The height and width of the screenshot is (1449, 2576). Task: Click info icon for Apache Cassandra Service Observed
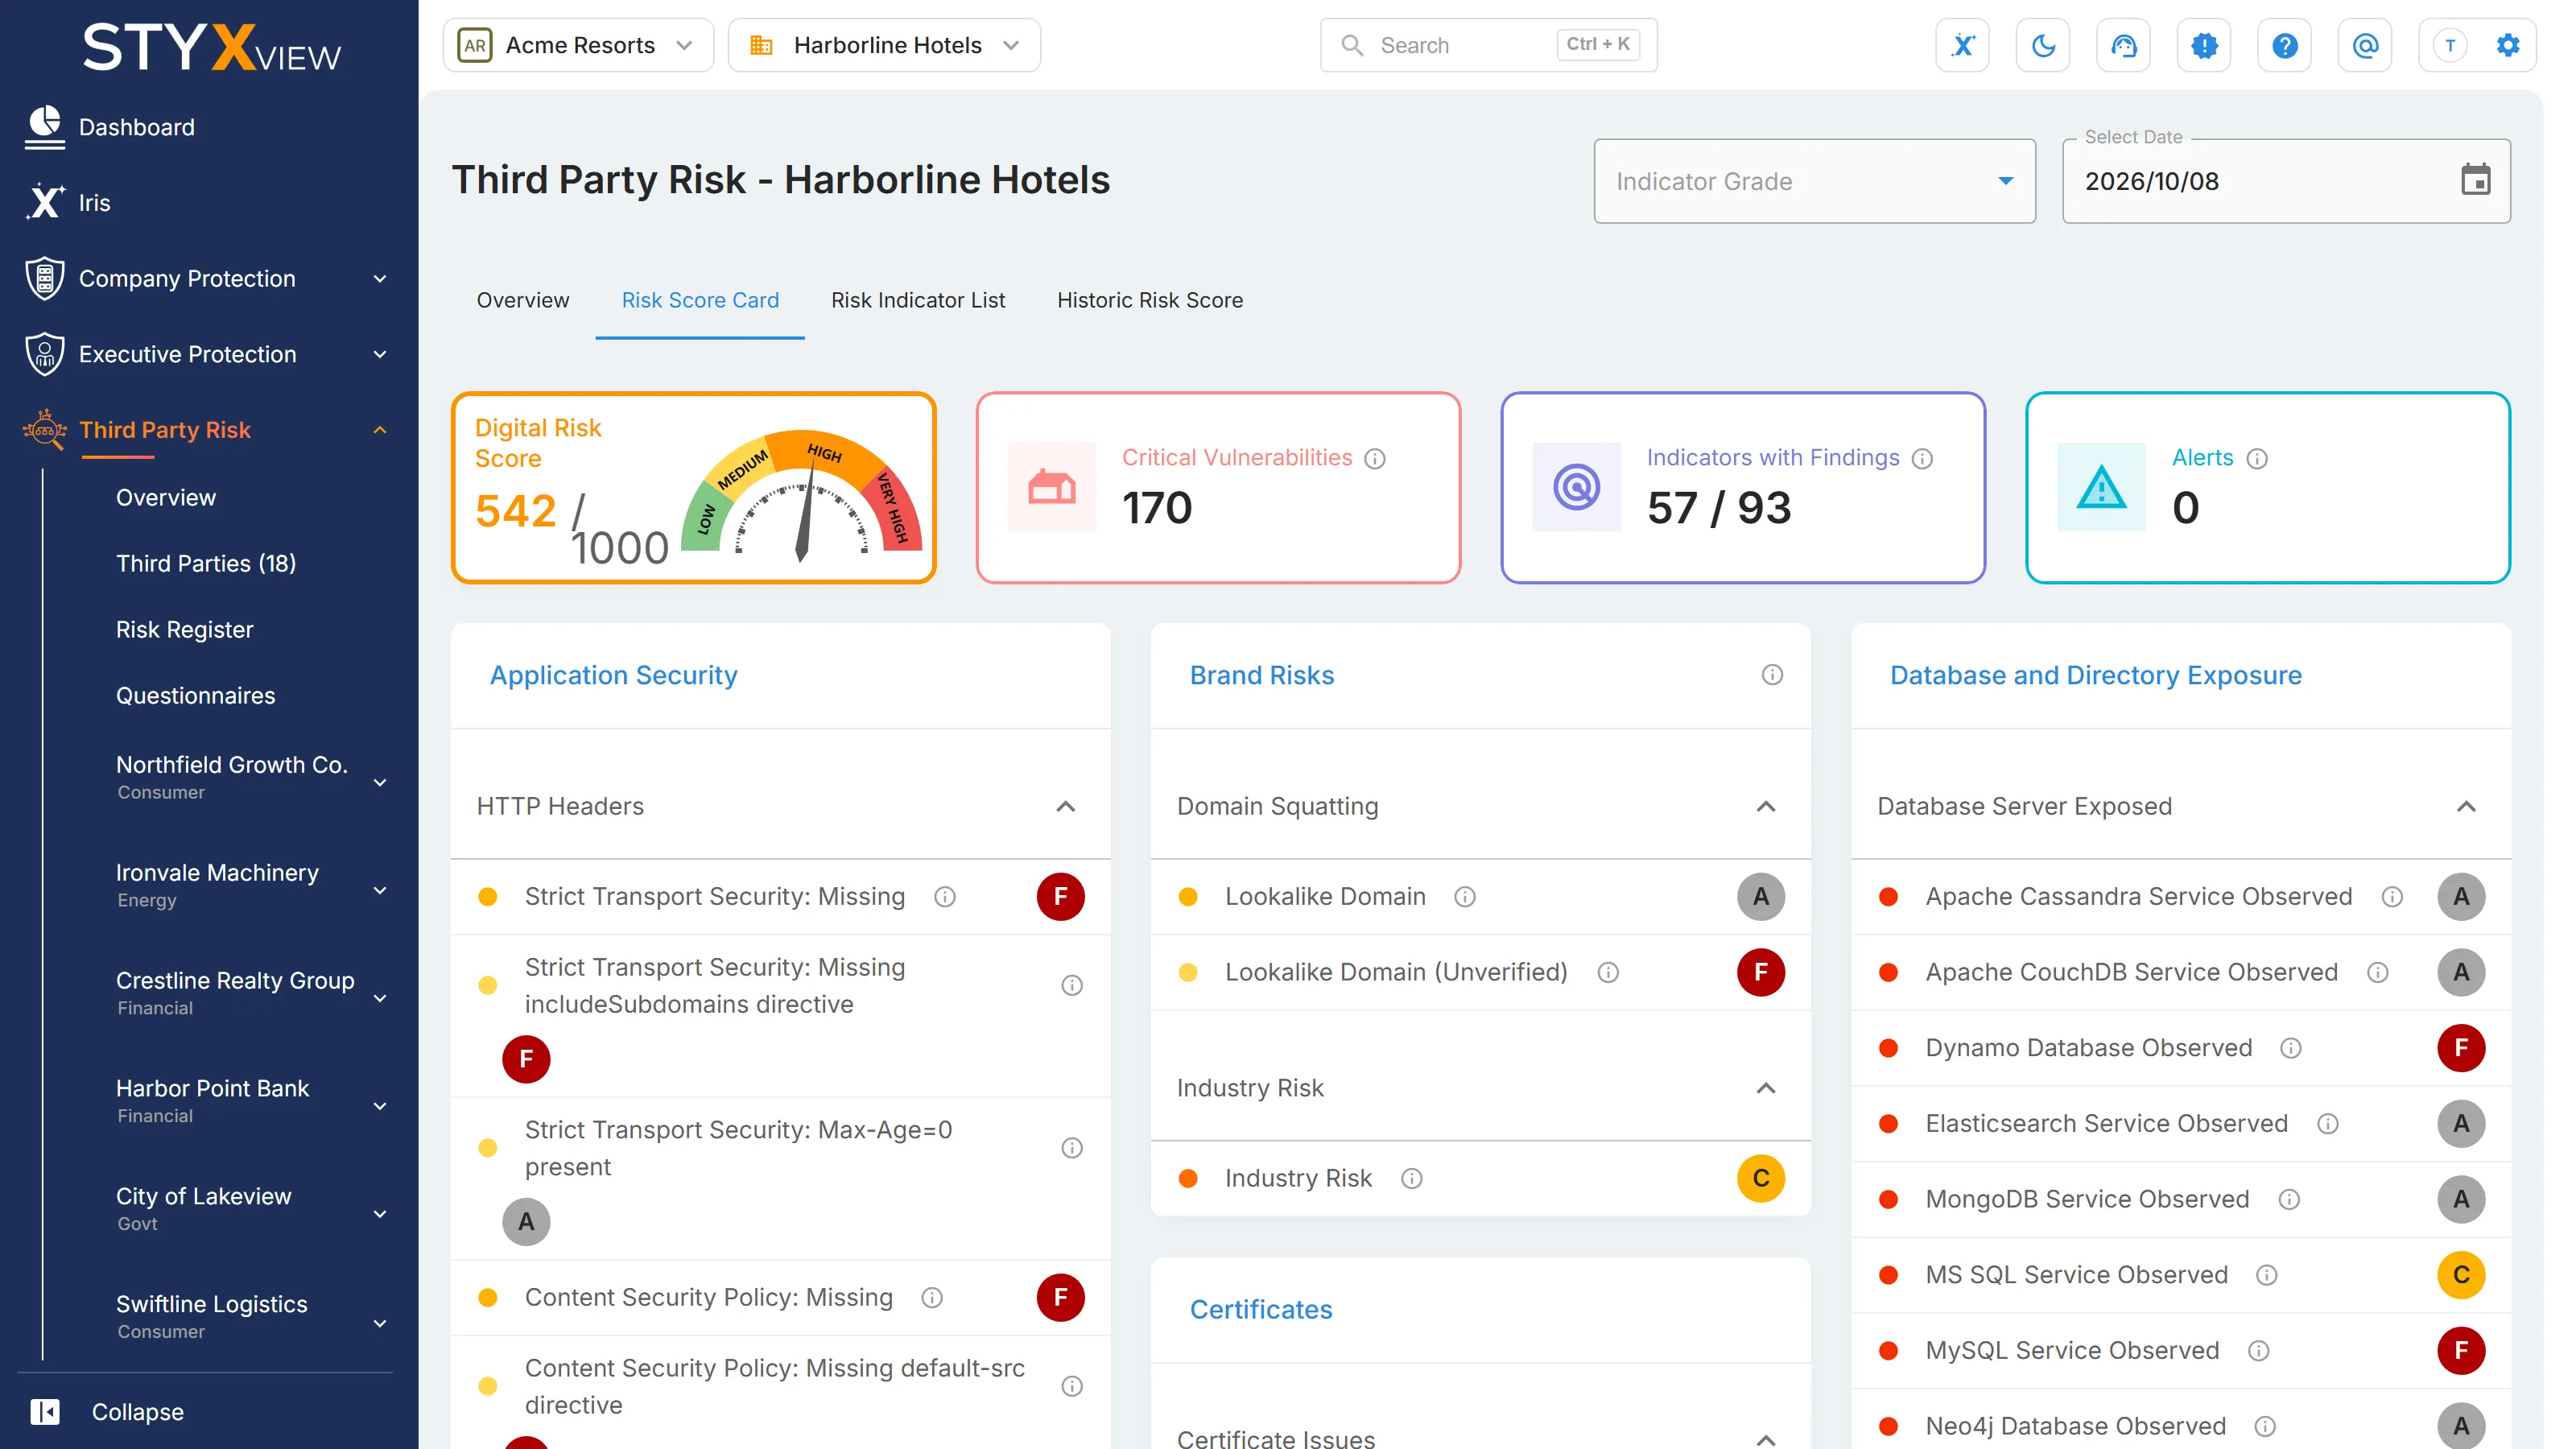pos(2392,896)
